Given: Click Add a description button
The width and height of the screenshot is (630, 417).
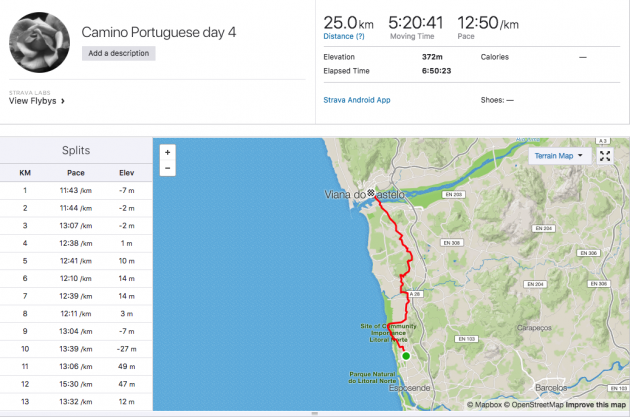Looking at the screenshot, I should pyautogui.click(x=119, y=53).
